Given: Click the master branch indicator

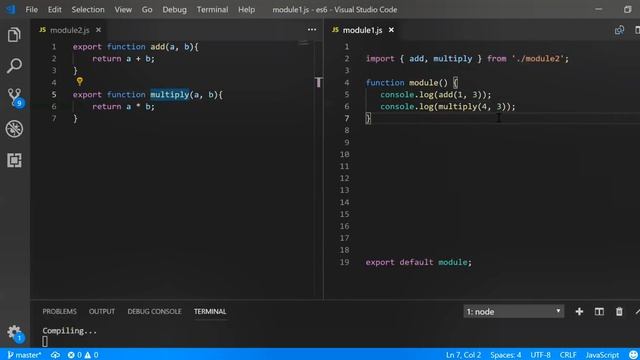Looking at the screenshot, I should [24, 355].
